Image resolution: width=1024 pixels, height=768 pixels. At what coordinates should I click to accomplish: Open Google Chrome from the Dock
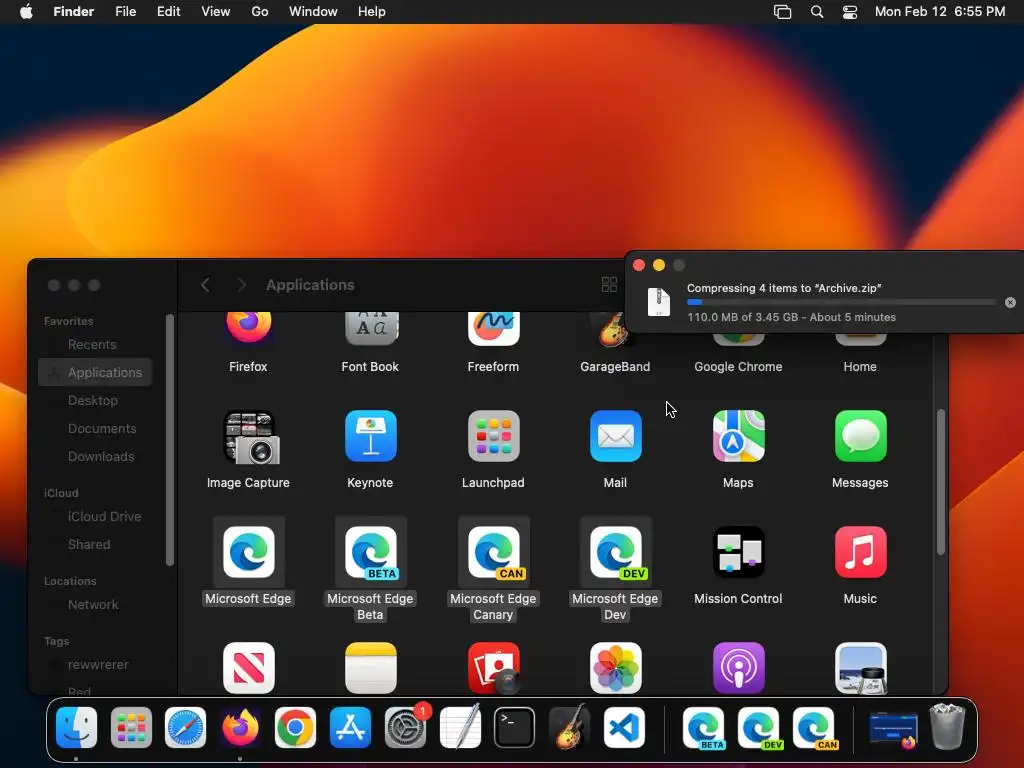tap(295, 728)
